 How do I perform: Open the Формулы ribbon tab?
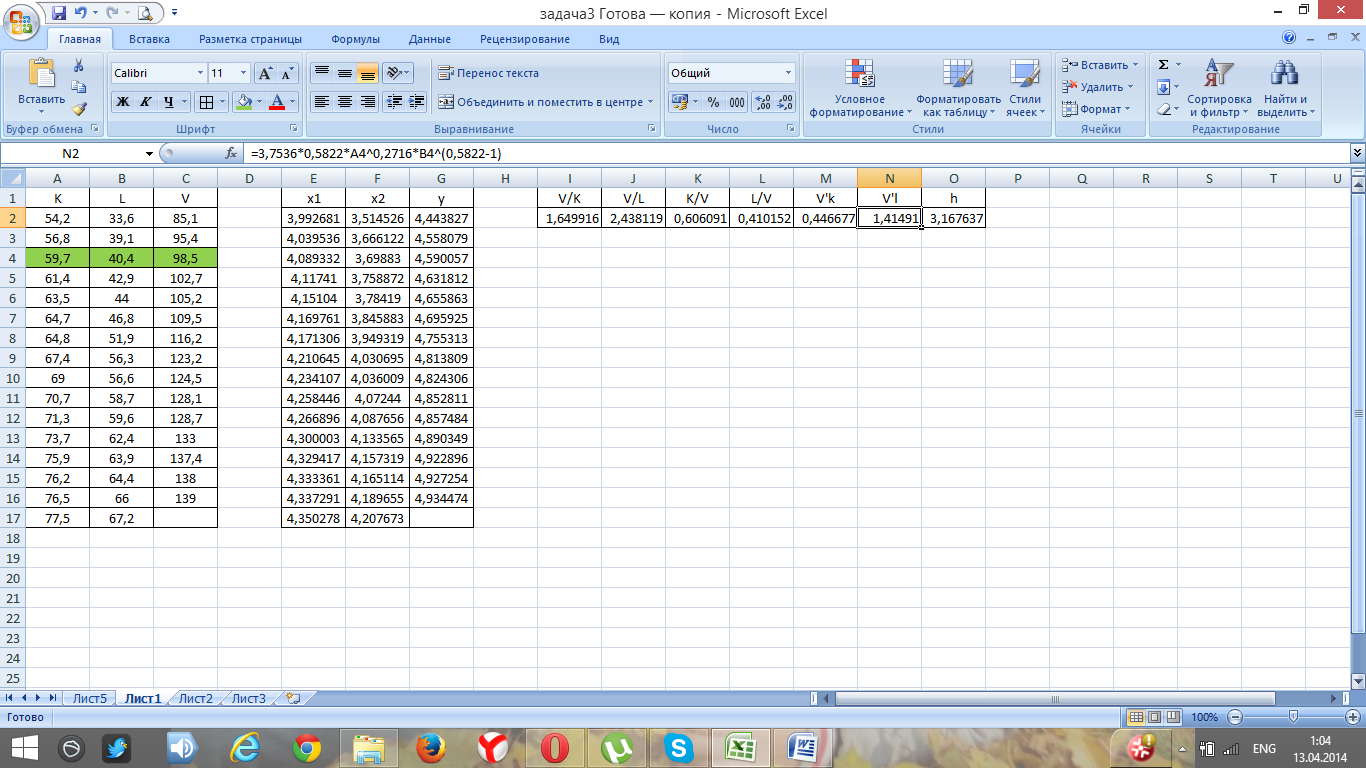point(355,39)
